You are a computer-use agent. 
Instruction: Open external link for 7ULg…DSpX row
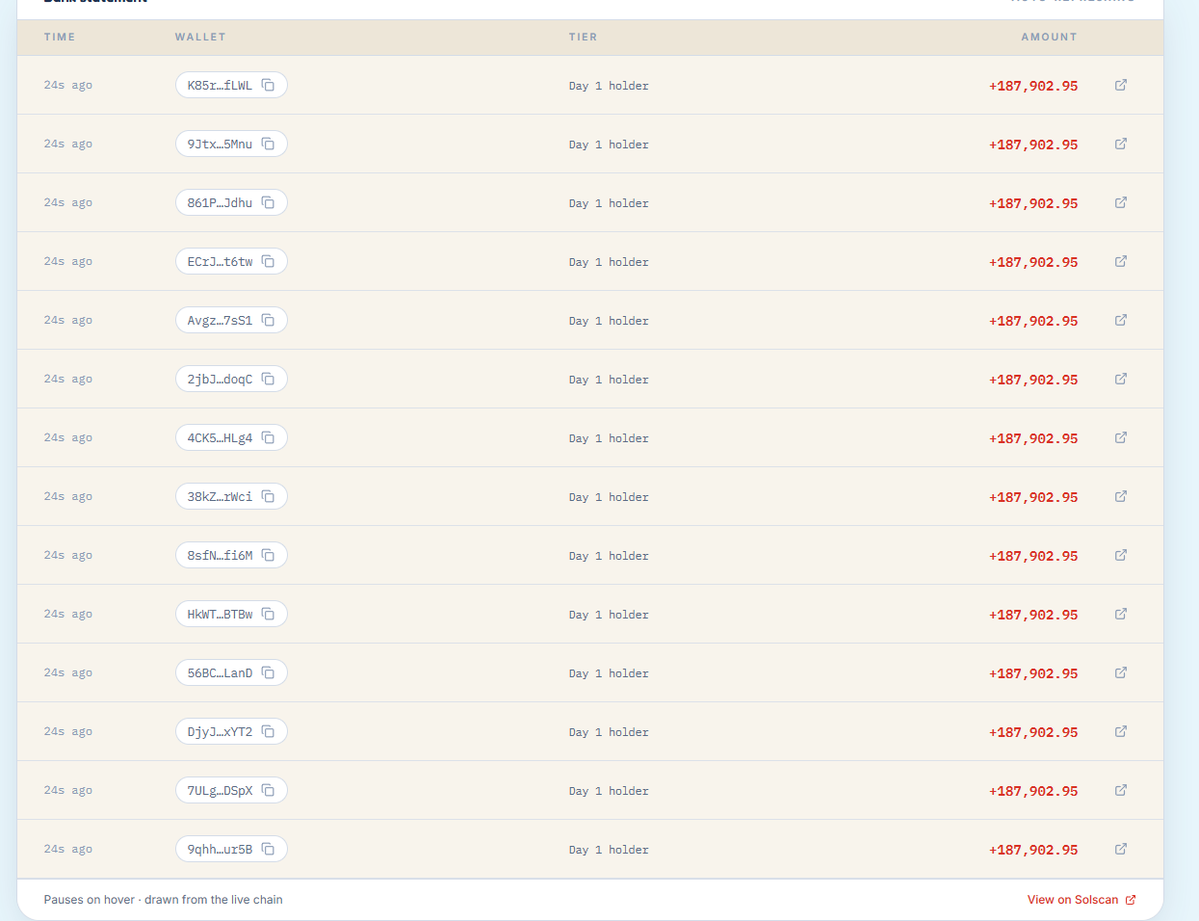(x=1121, y=790)
